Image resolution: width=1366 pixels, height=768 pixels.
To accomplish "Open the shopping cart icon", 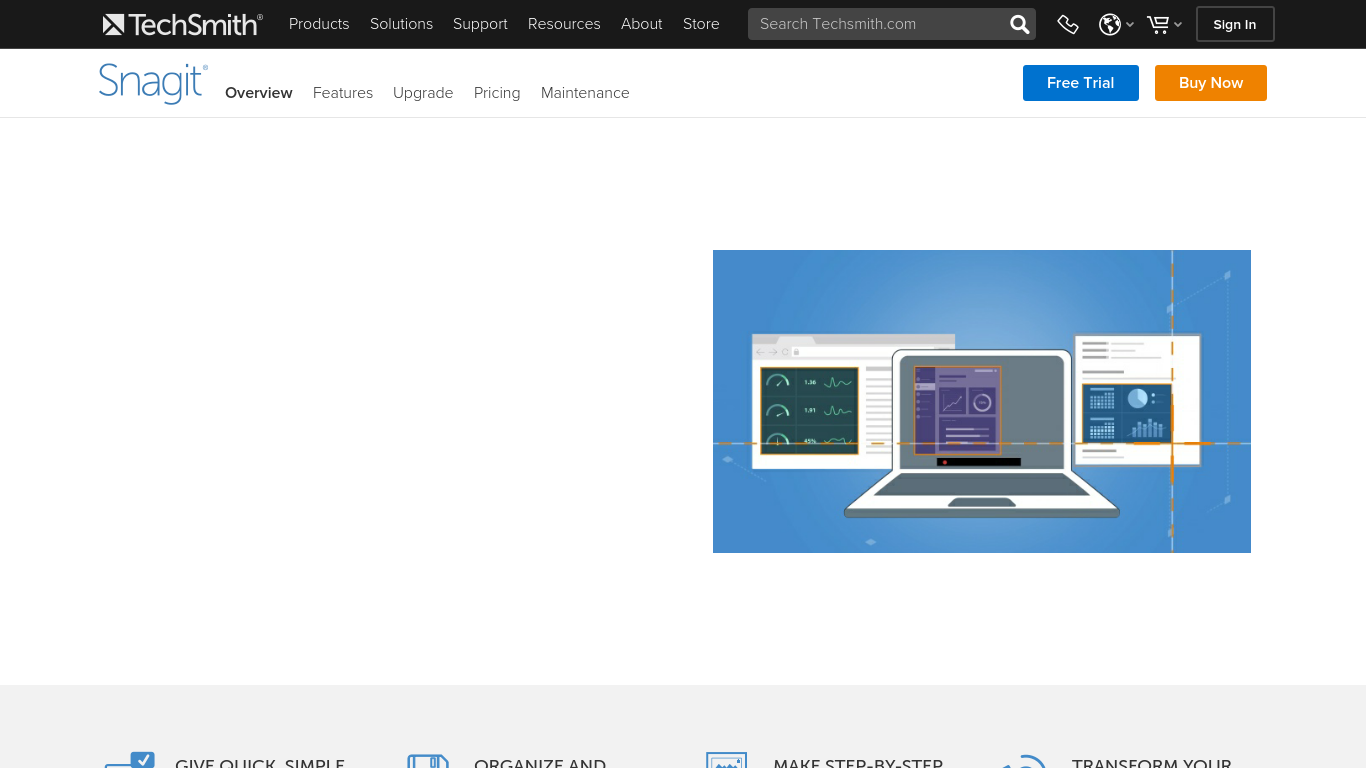I will click(x=1158, y=24).
